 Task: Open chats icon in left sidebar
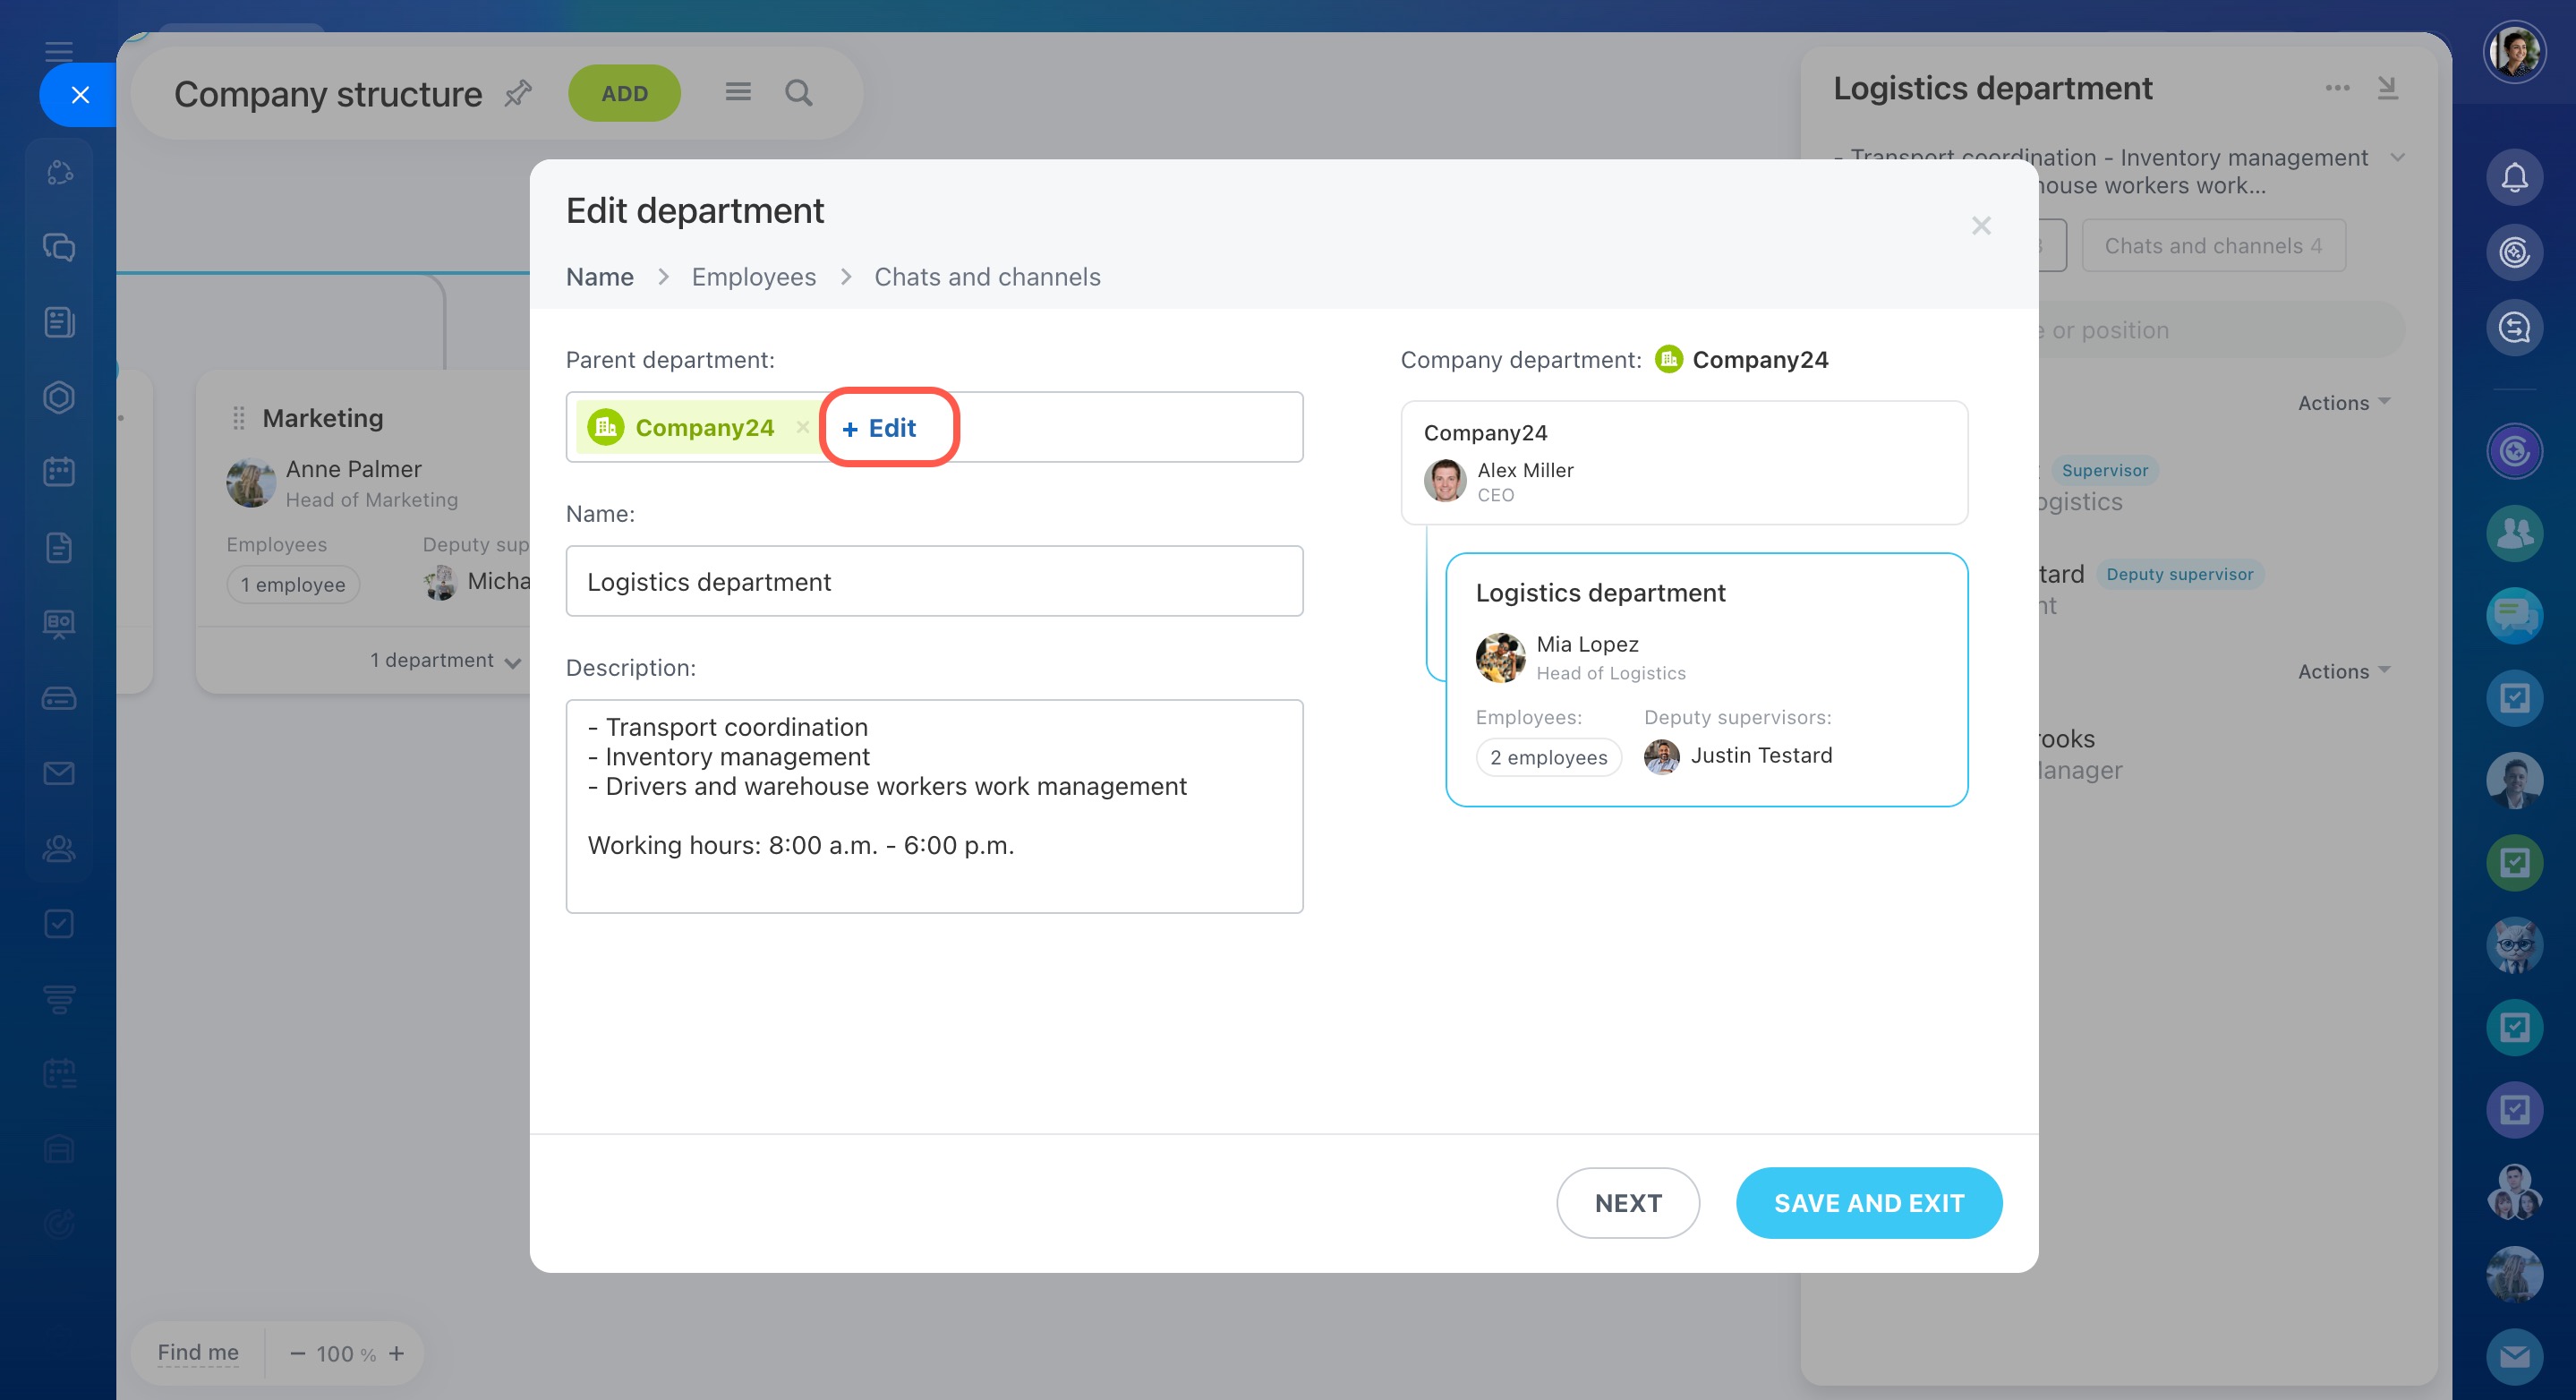[x=59, y=247]
